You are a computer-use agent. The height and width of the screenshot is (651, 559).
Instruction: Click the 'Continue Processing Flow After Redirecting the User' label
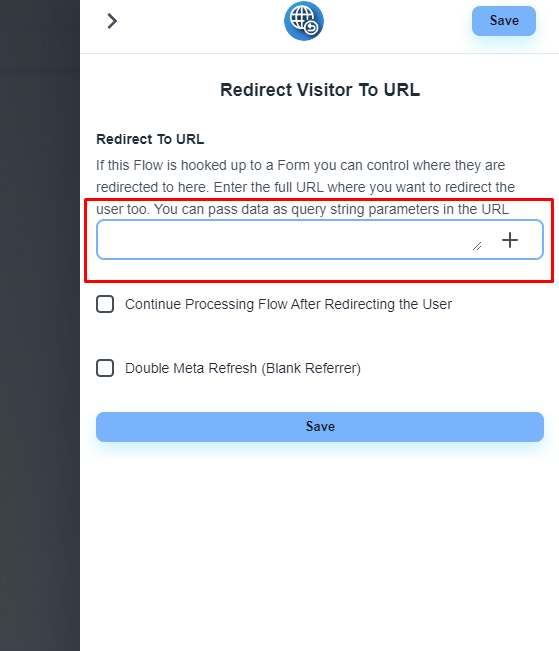coord(288,304)
